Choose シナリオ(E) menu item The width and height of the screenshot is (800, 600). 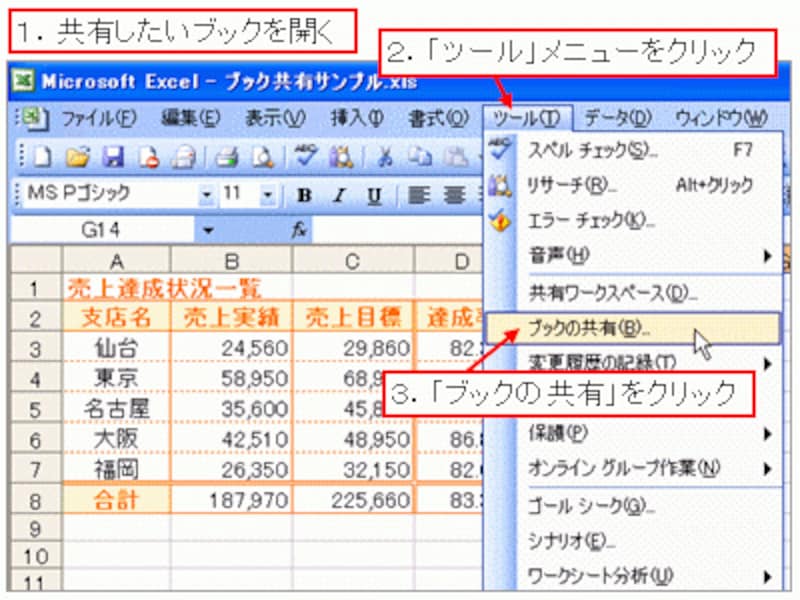(x=633, y=541)
